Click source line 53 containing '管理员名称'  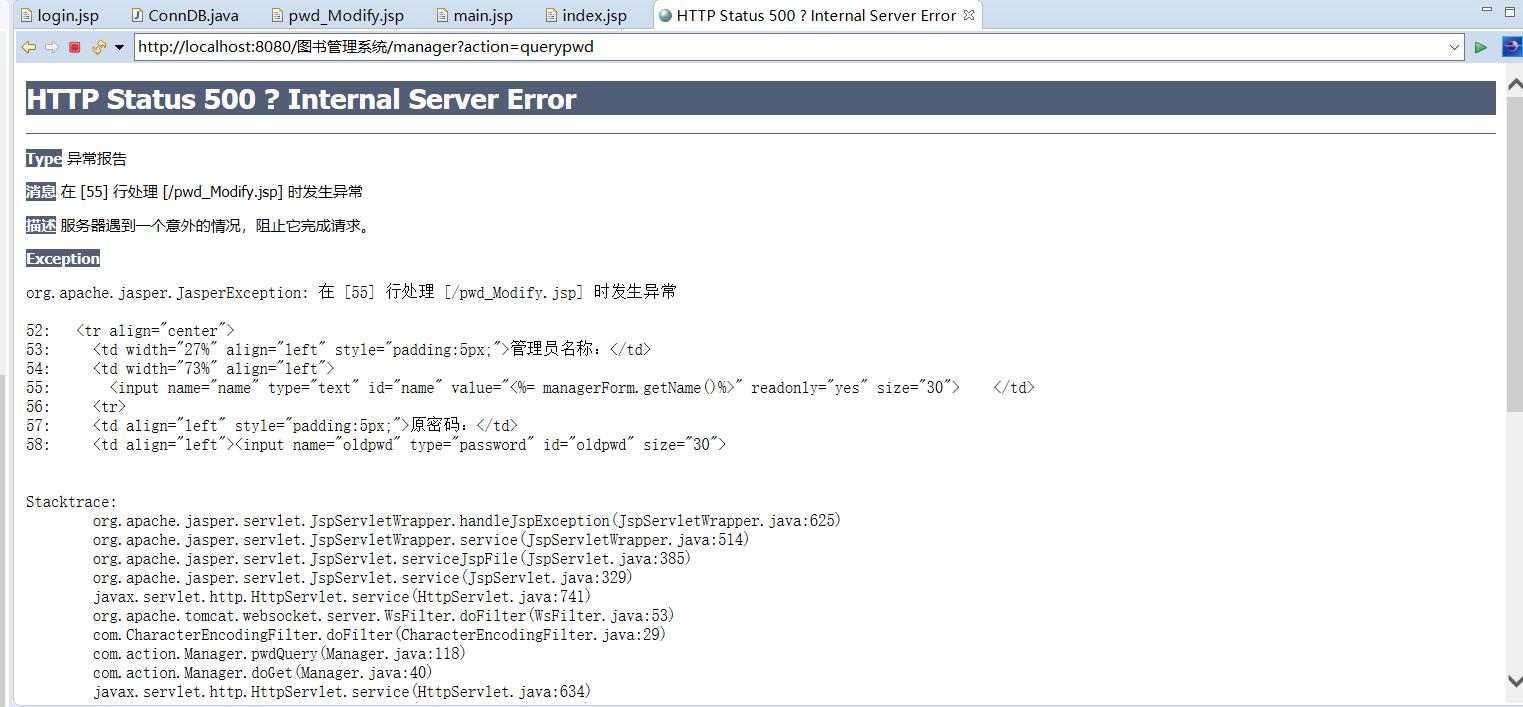(338, 349)
